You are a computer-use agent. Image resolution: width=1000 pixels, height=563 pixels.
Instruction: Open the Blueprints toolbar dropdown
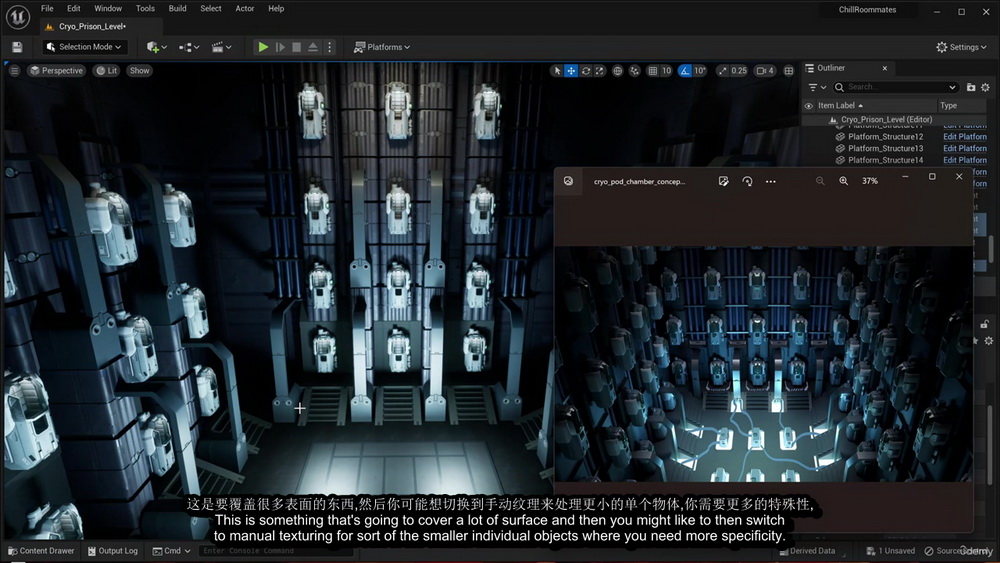[189, 47]
